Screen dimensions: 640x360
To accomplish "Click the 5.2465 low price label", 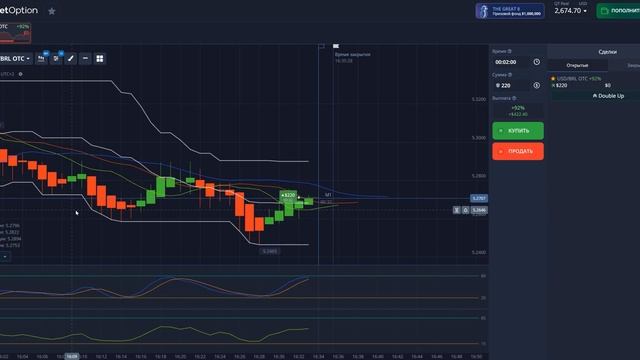I will 270,251.
